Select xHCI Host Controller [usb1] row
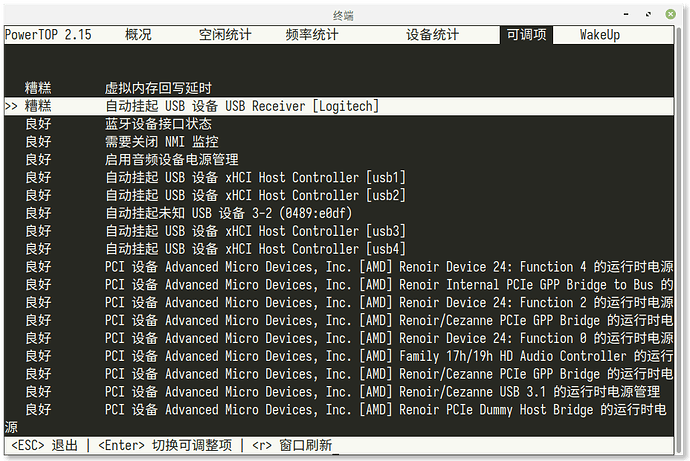 255,178
